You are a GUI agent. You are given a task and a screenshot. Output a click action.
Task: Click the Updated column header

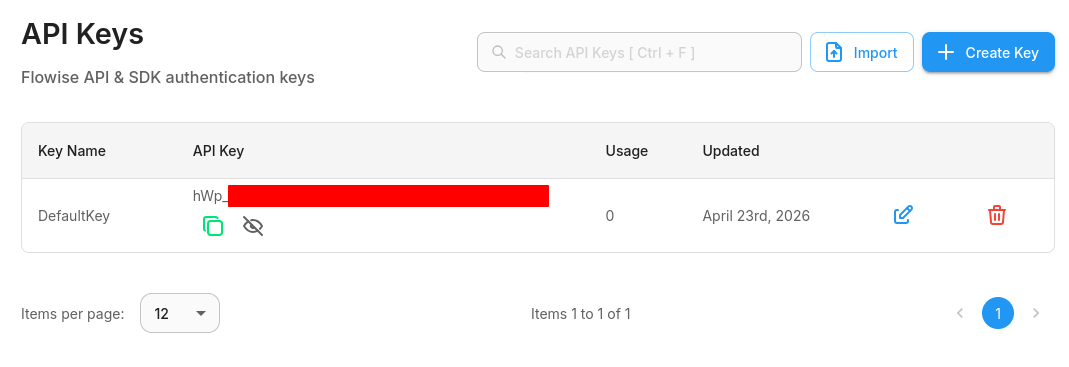(x=731, y=151)
